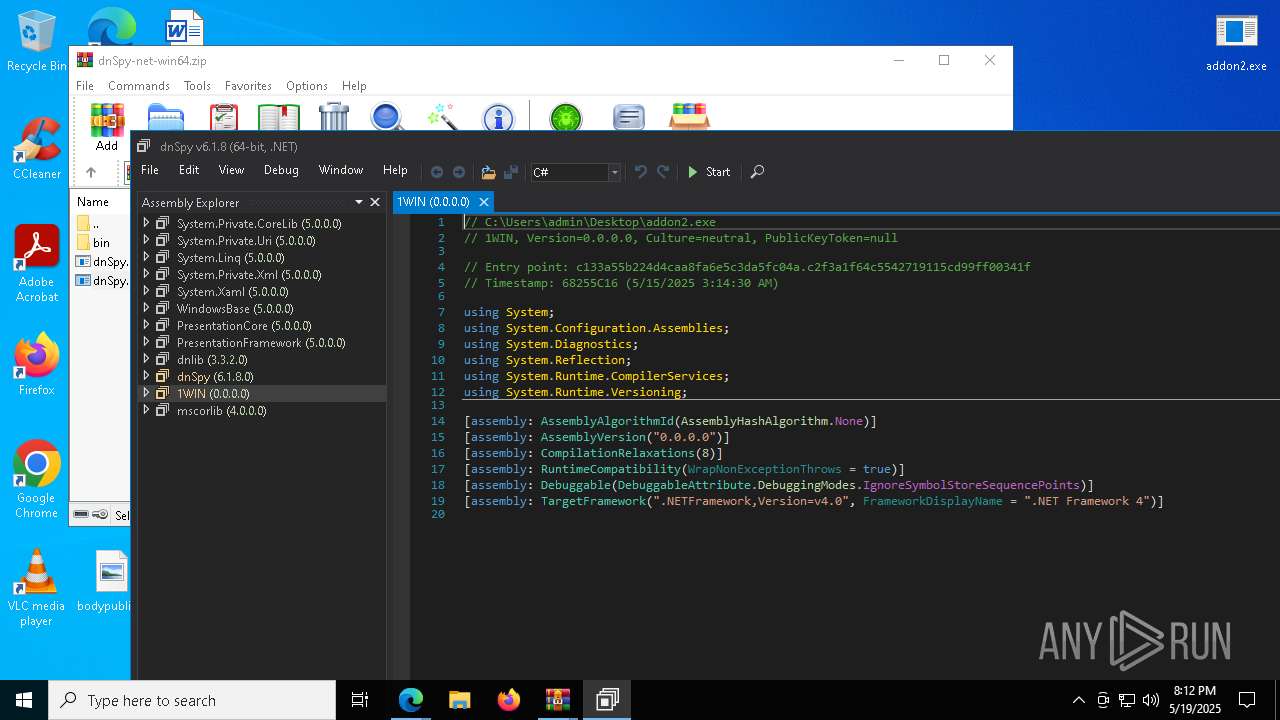Image resolution: width=1280 pixels, height=720 pixels.
Task: Click the WinRAR VirusScan bug icon
Action: pyautogui.click(x=566, y=117)
